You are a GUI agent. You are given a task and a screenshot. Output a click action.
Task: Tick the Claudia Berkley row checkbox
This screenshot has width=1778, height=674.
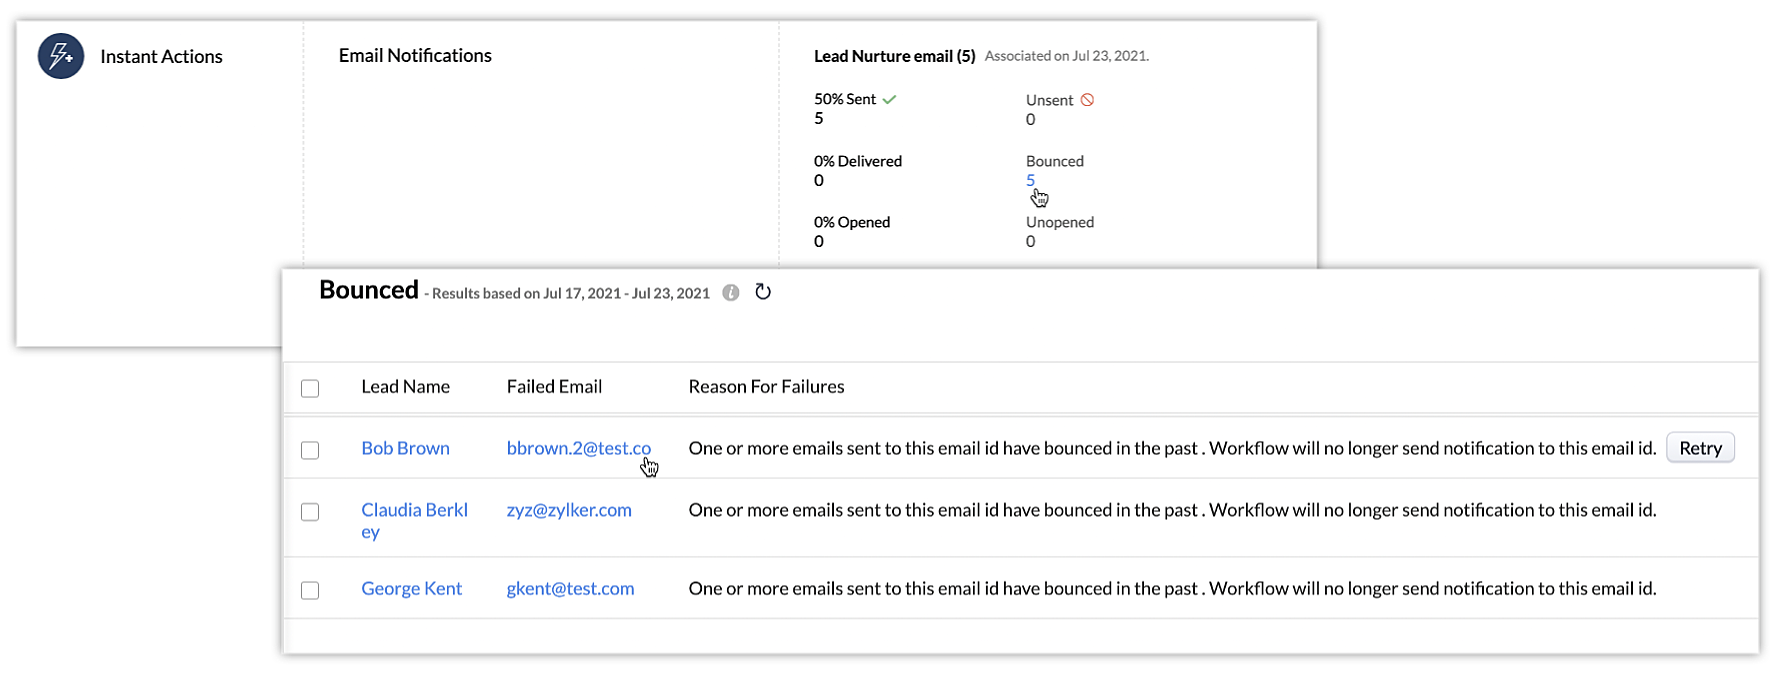point(310,512)
